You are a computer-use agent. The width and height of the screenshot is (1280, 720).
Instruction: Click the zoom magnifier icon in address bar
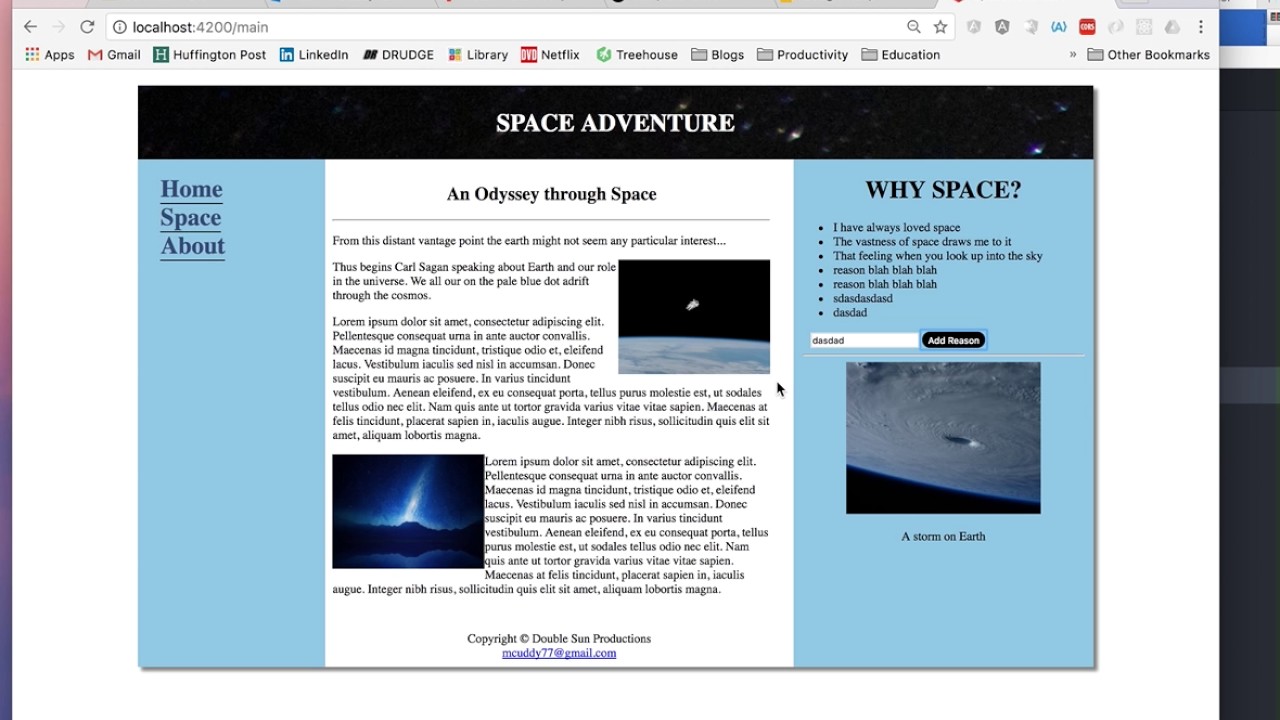(914, 27)
